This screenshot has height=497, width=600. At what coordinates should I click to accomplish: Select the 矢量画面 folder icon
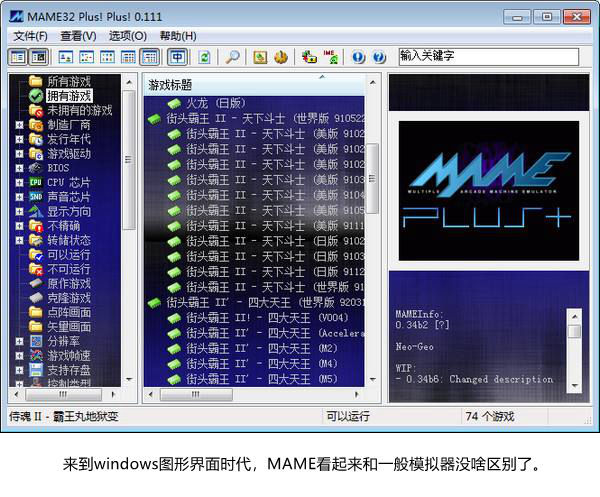tap(36, 326)
